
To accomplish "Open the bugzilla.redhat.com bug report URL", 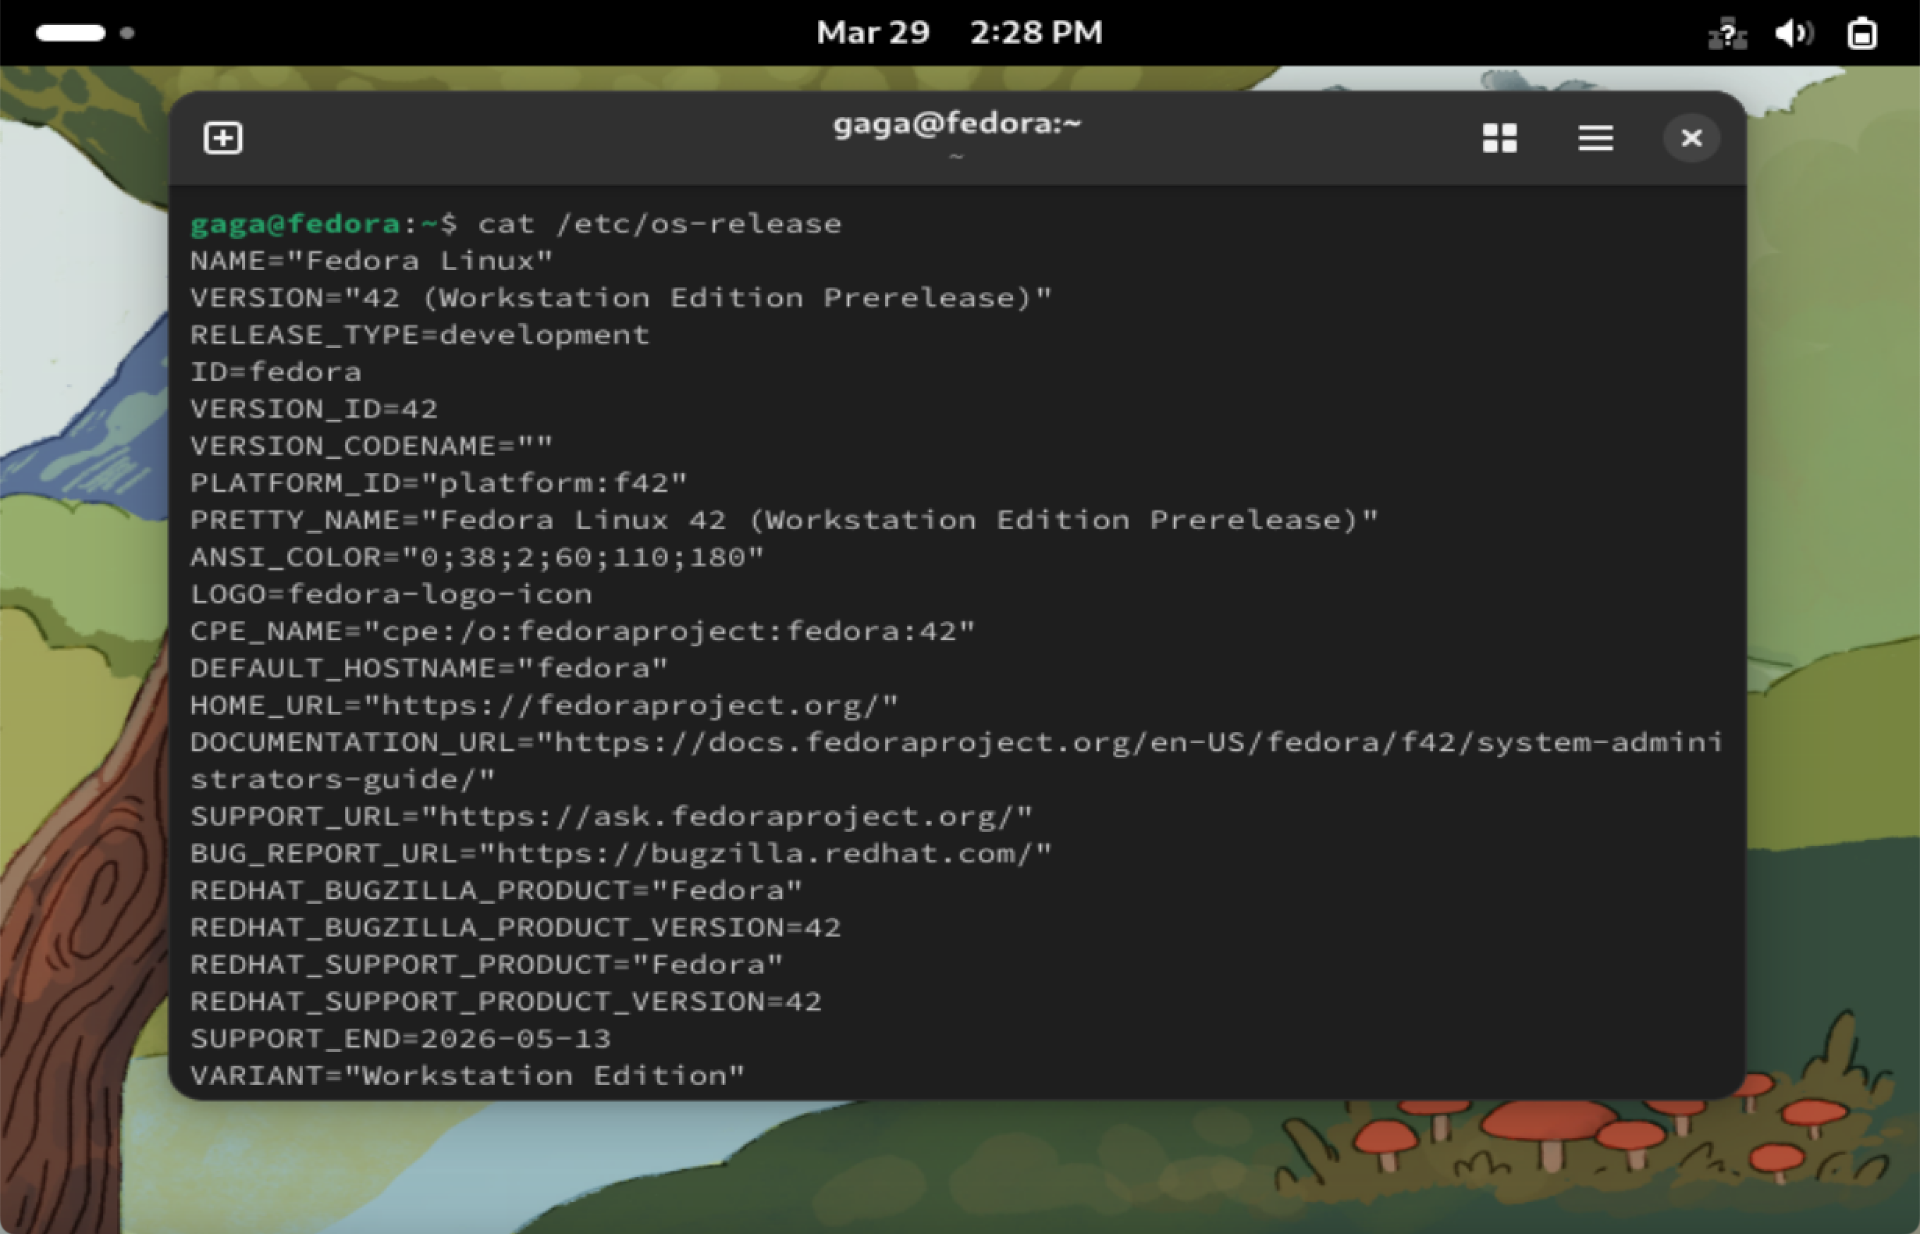I will (x=765, y=854).
